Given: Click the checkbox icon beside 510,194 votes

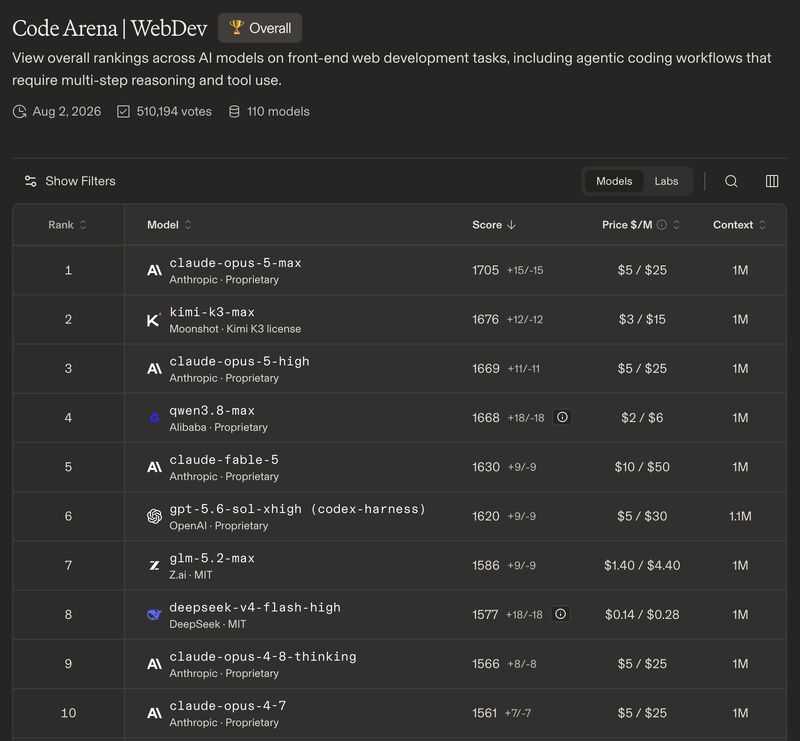Looking at the screenshot, I should point(123,112).
